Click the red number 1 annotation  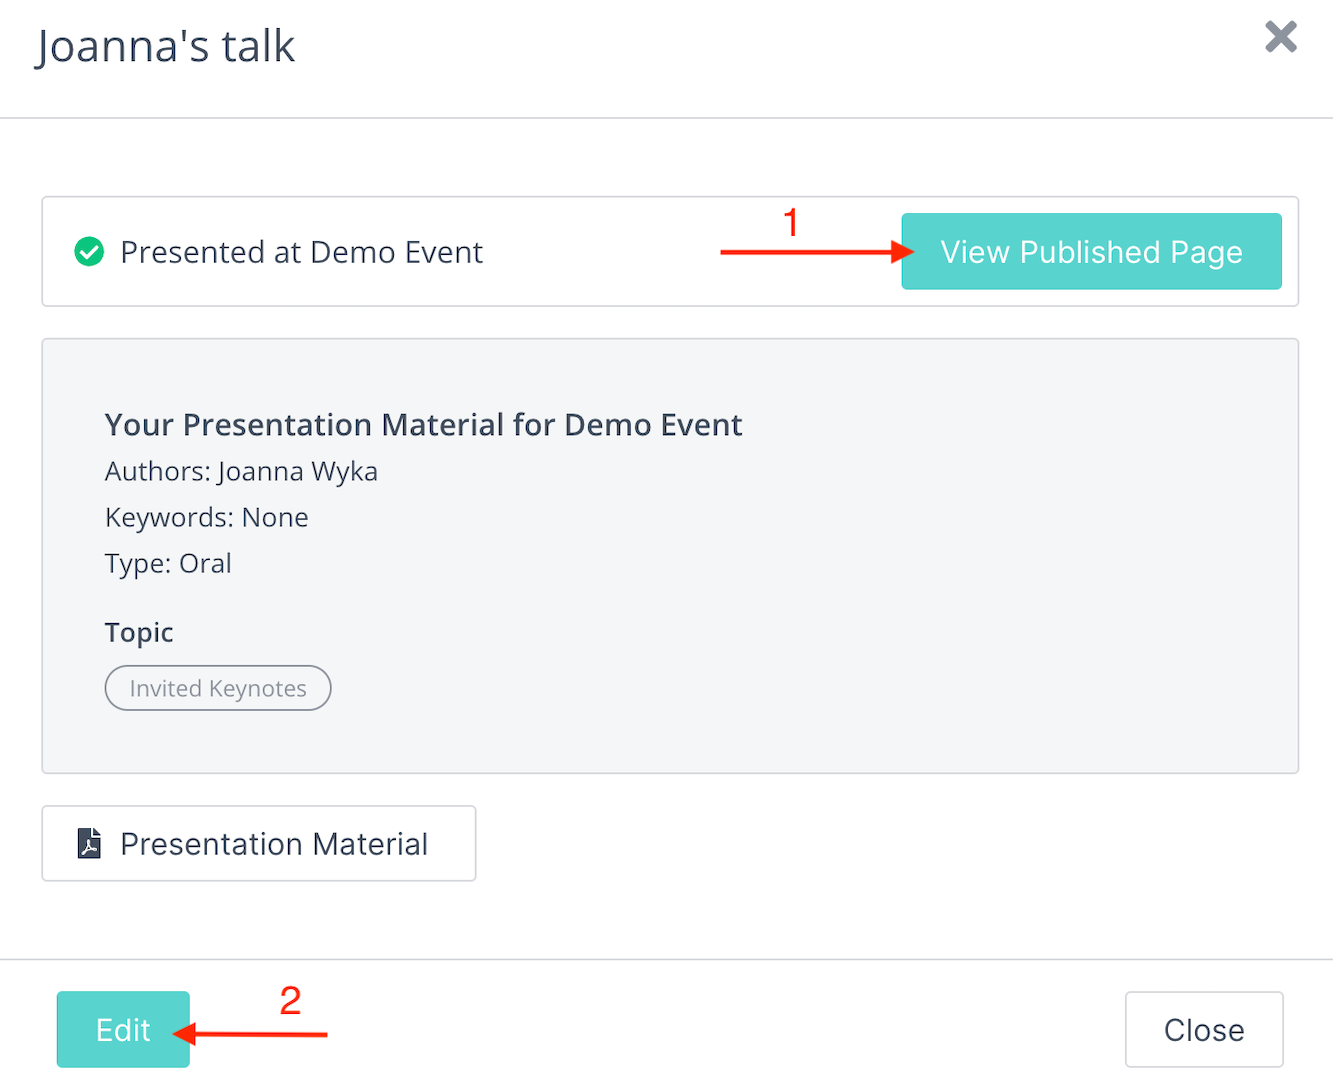[x=791, y=222]
